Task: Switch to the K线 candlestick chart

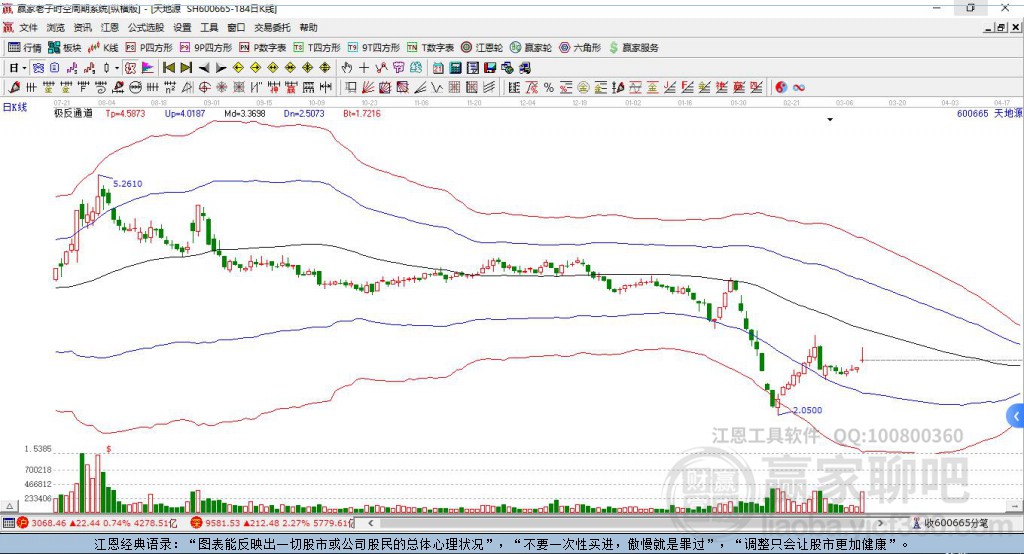Action: 103,48
